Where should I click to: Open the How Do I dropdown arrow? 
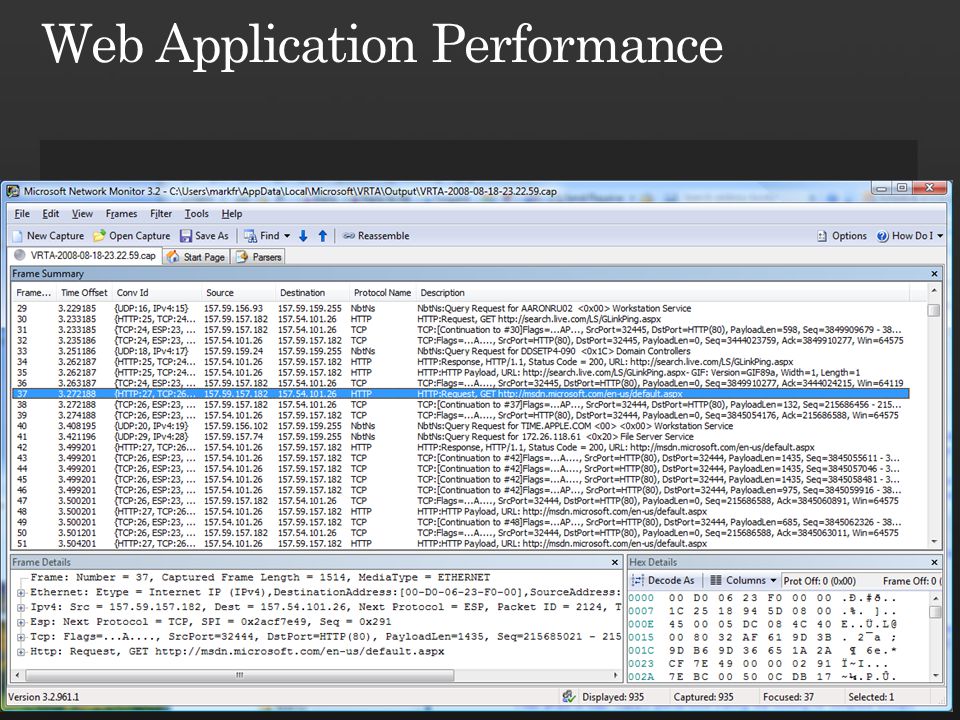click(x=940, y=236)
